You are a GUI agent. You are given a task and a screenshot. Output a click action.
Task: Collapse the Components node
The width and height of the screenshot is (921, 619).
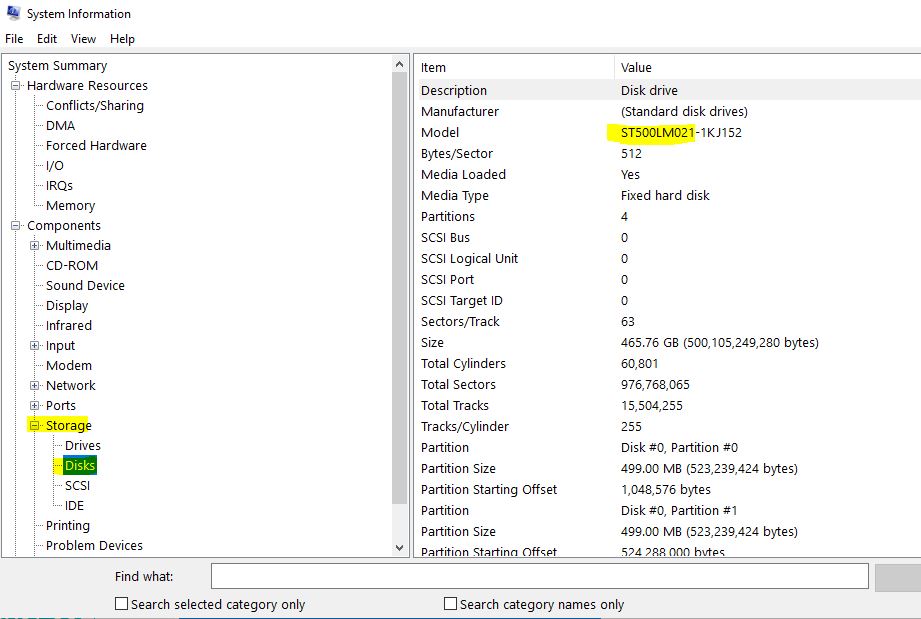(x=14, y=225)
